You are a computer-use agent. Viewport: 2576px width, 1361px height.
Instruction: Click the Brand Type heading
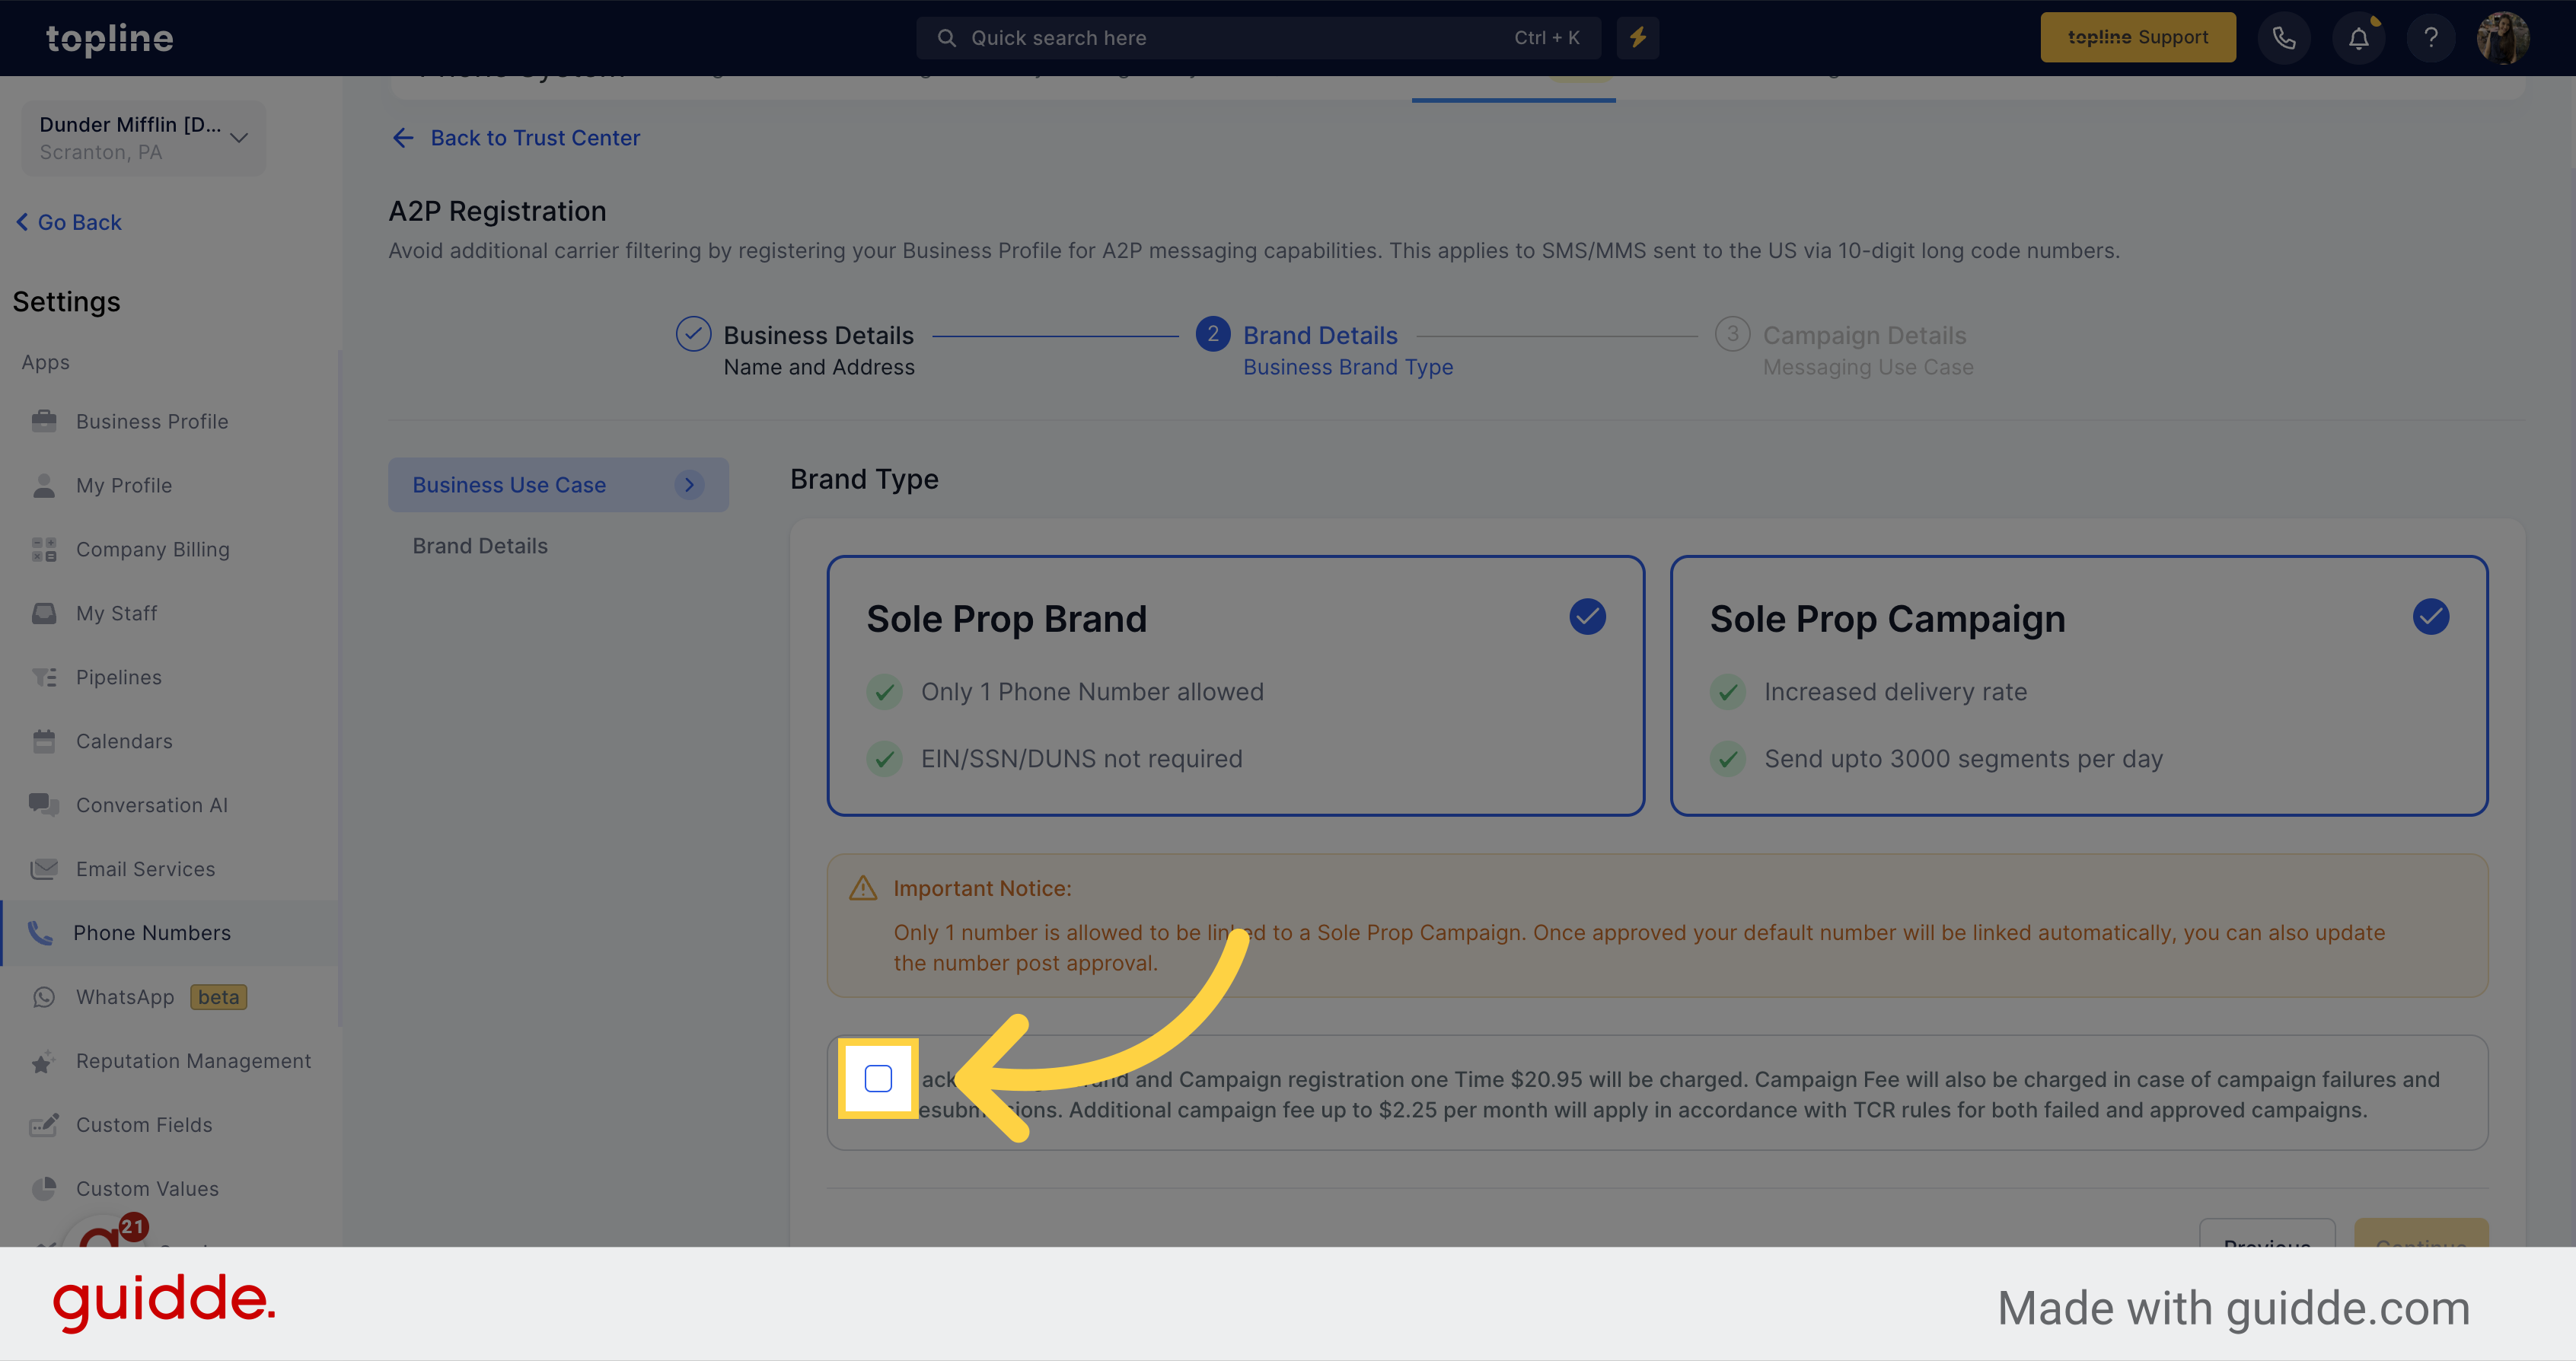[864, 479]
